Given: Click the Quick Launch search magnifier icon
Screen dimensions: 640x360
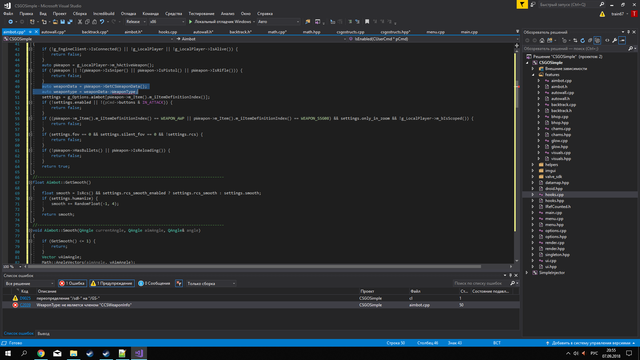Looking at the screenshot, I should (602, 4).
